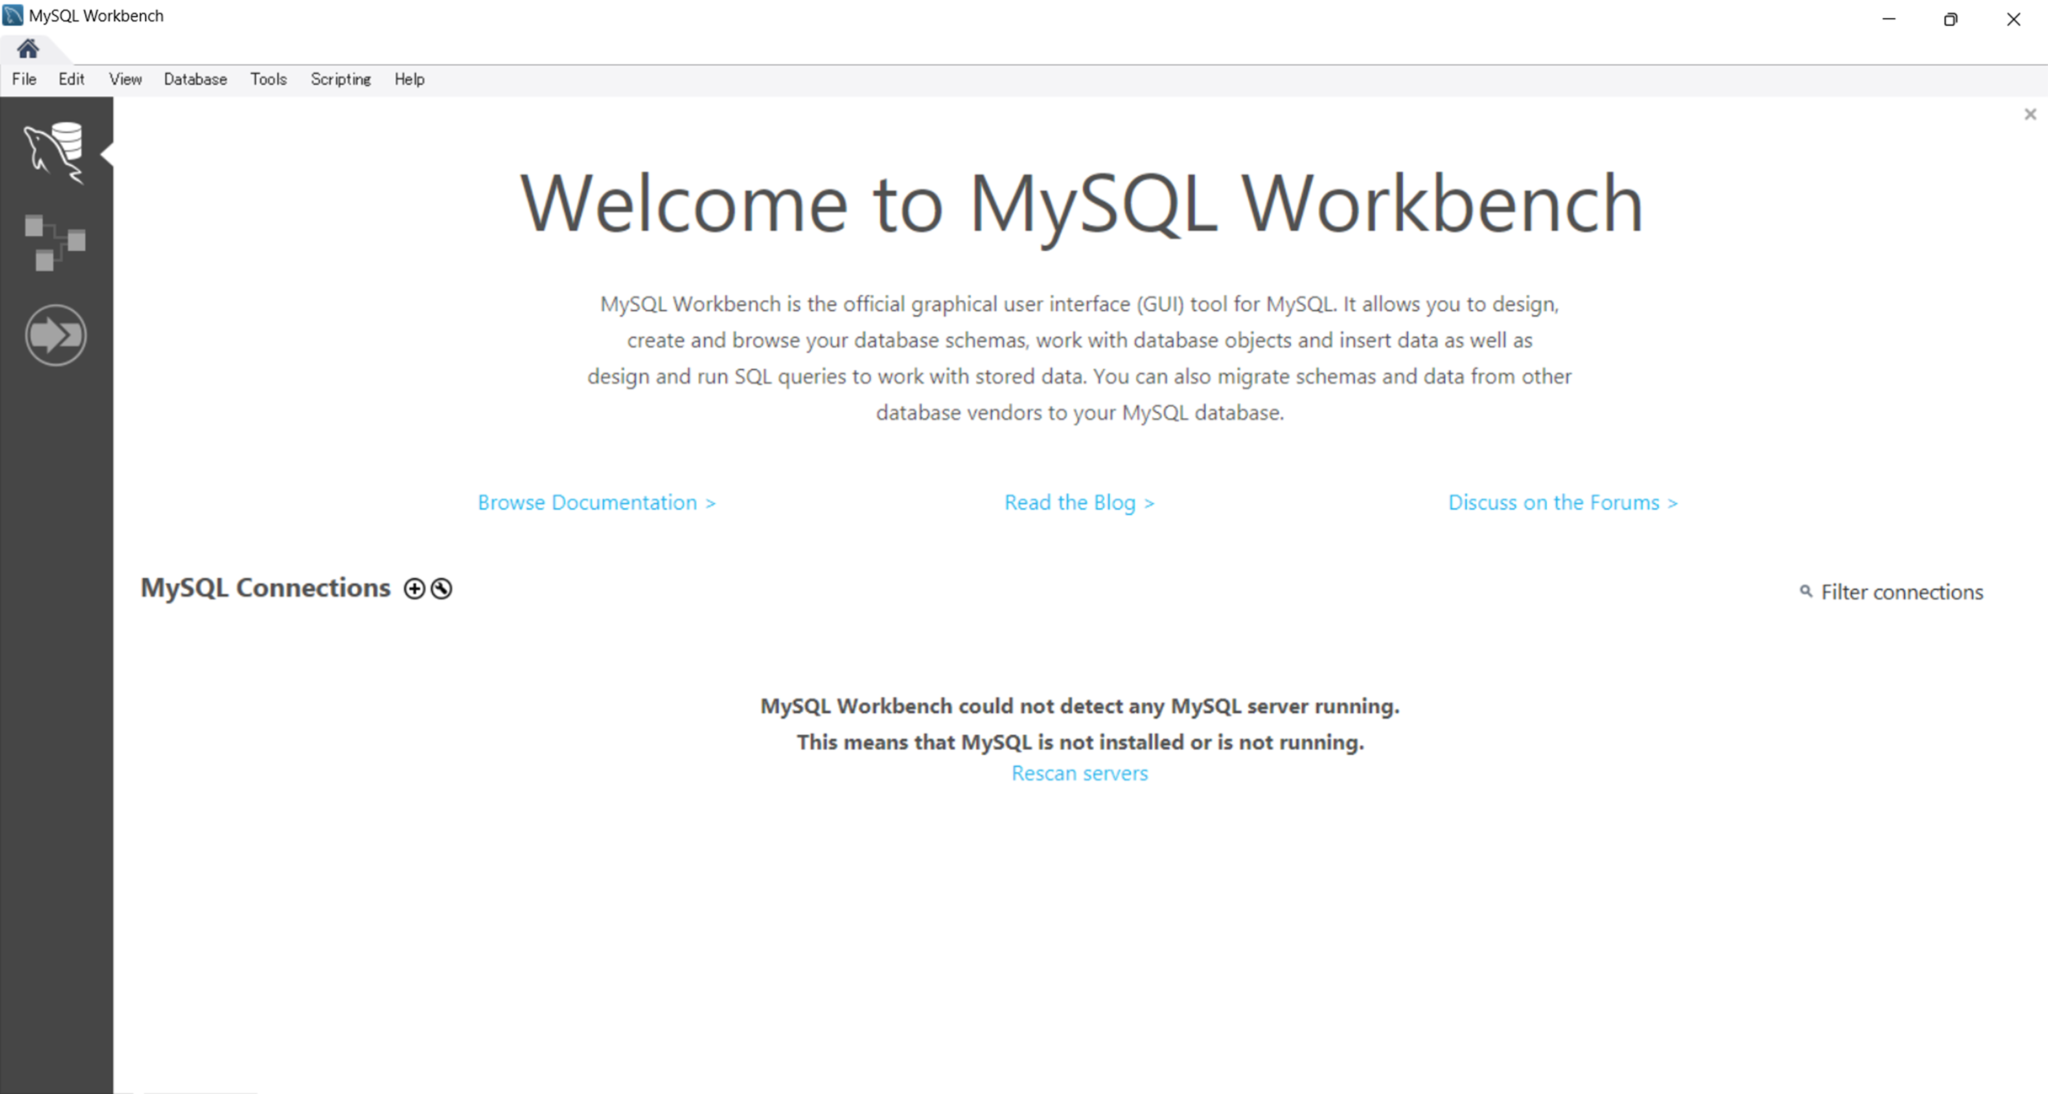2048x1094 pixels.
Task: Click the Filter connections field
Action: (1901, 591)
